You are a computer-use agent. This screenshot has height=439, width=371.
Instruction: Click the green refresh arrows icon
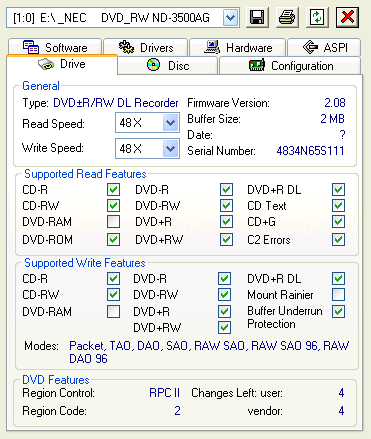tap(317, 17)
